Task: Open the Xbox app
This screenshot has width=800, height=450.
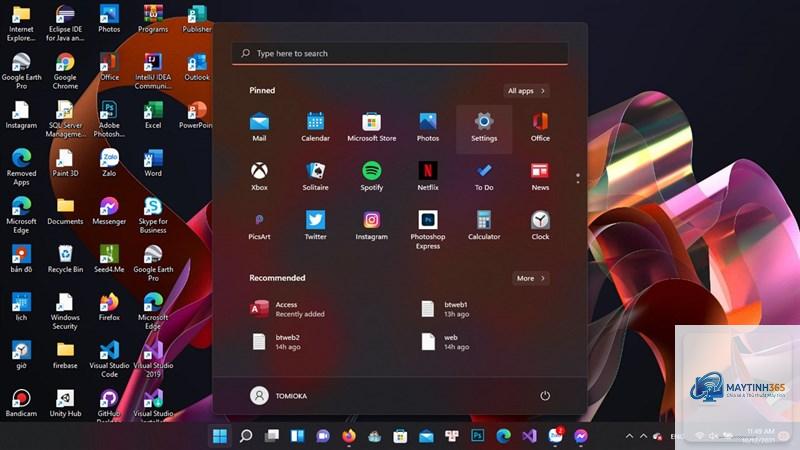Action: [x=259, y=176]
